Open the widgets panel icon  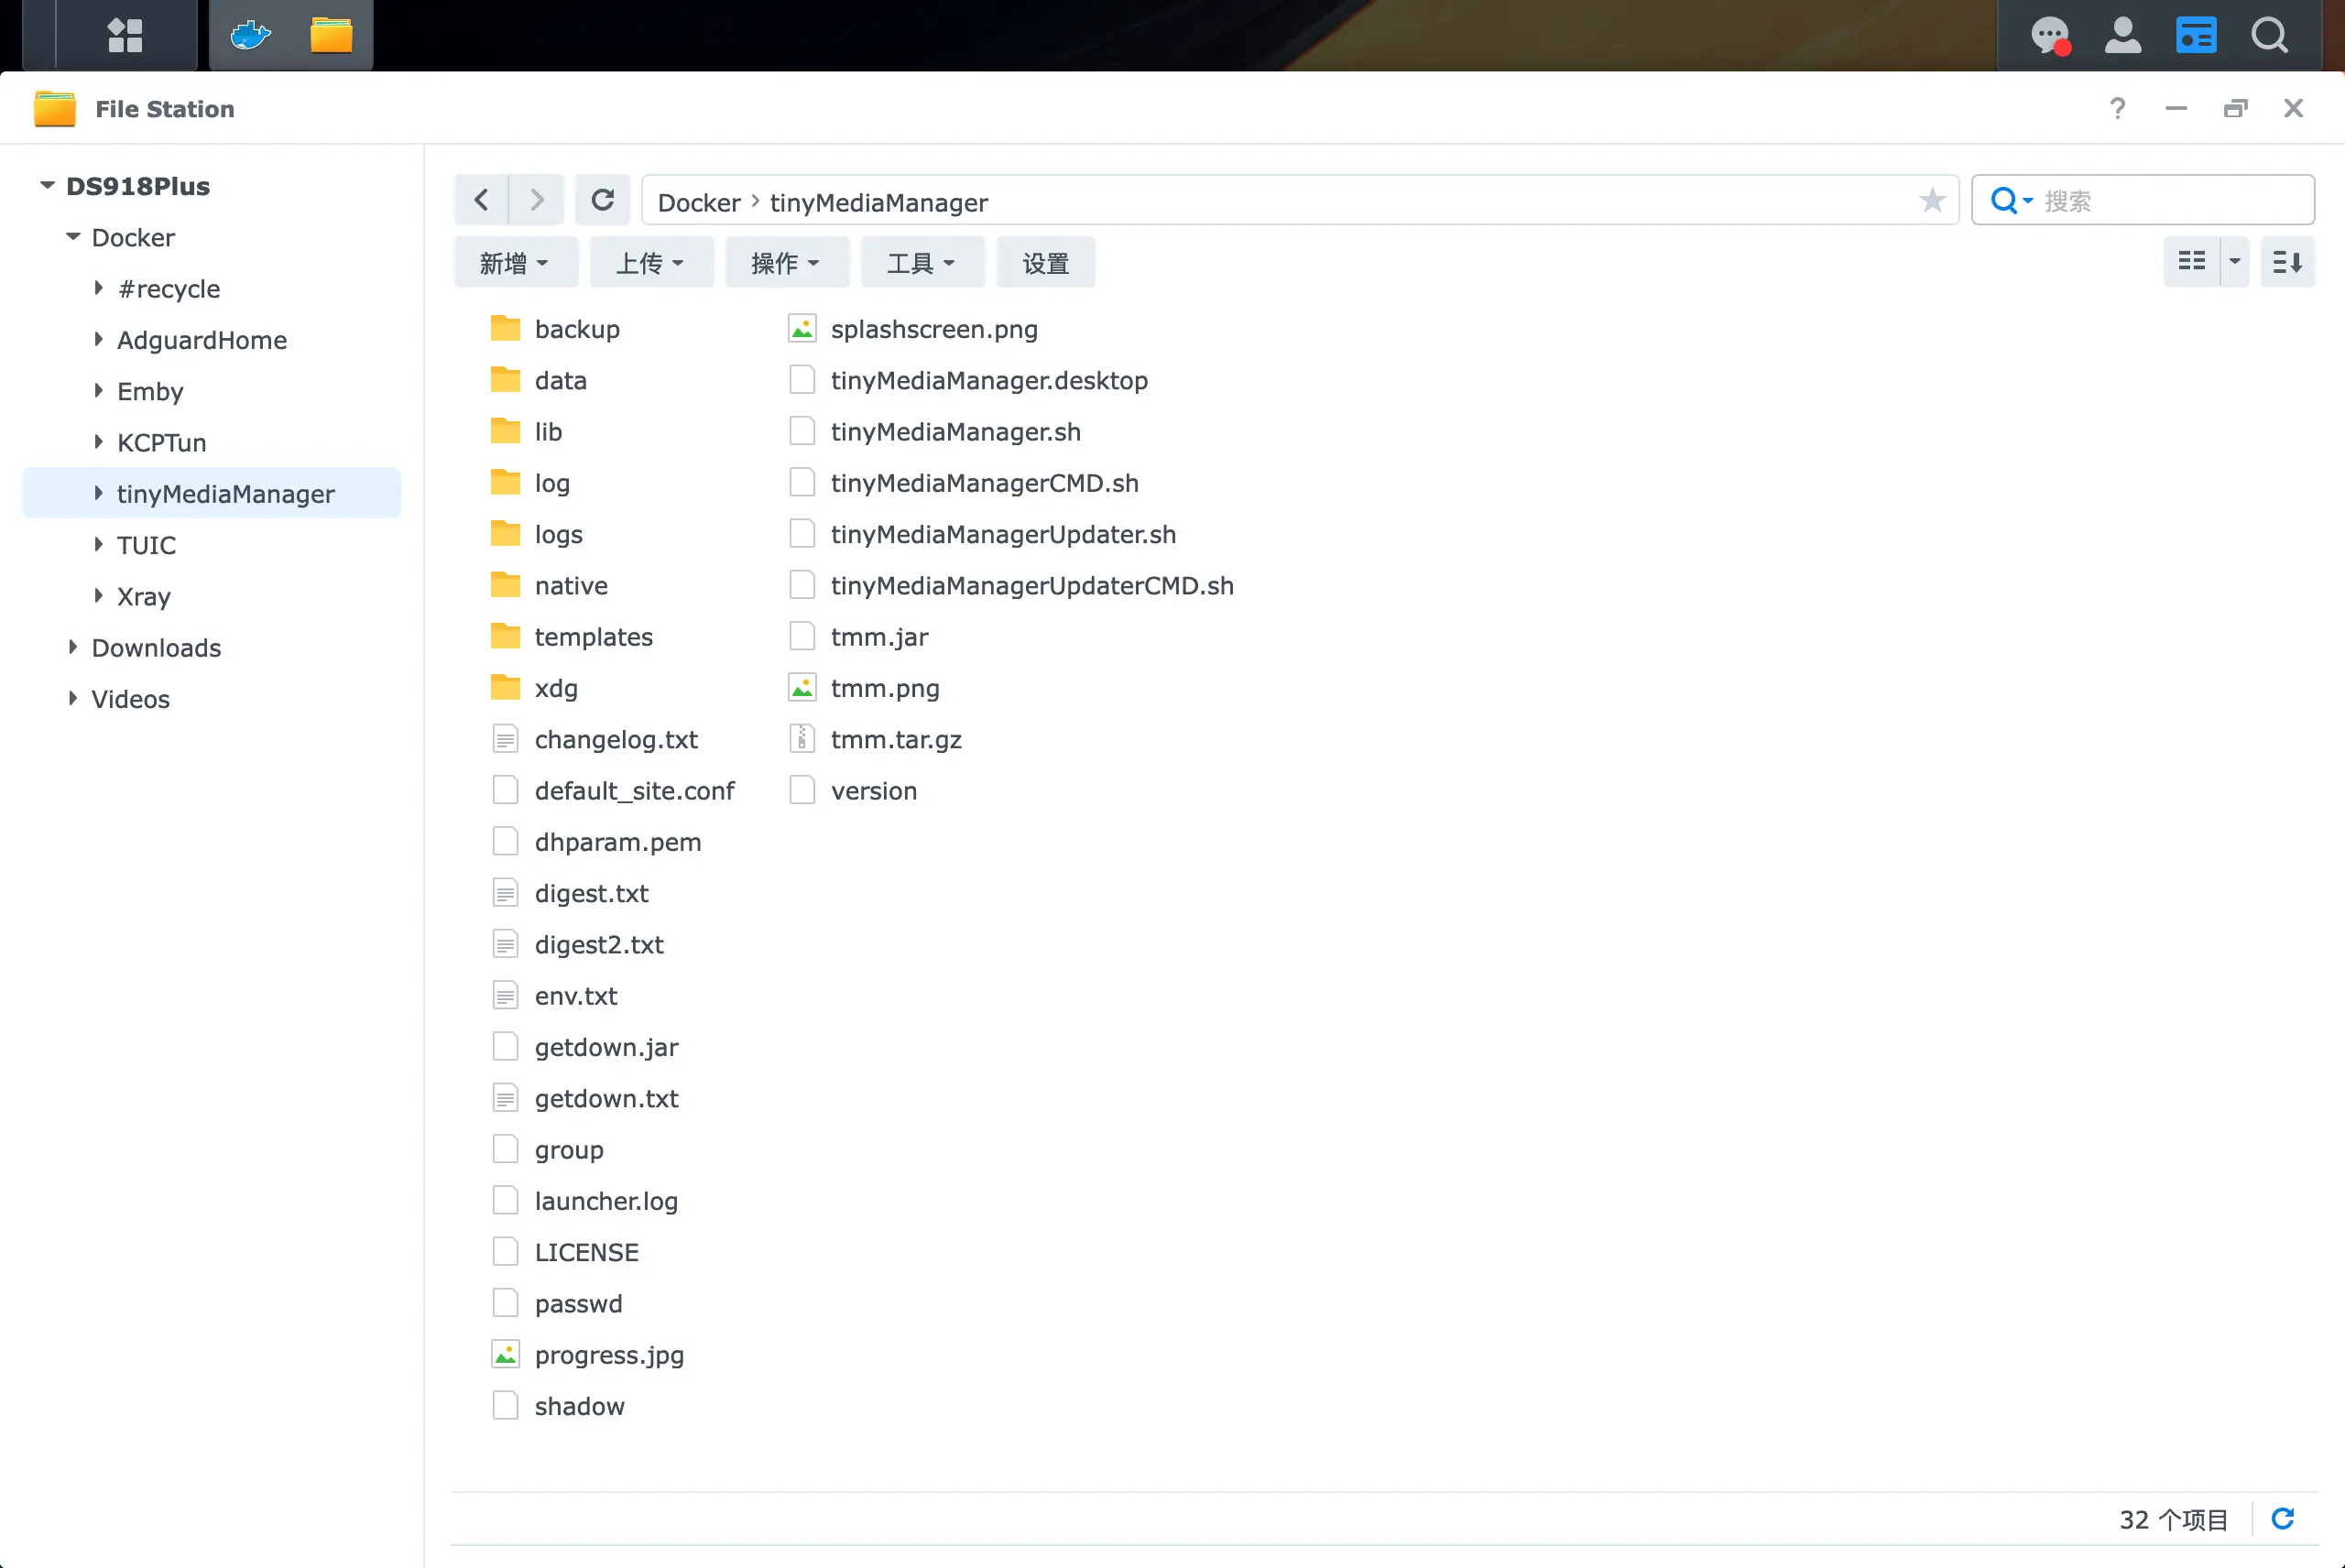tap(2196, 35)
